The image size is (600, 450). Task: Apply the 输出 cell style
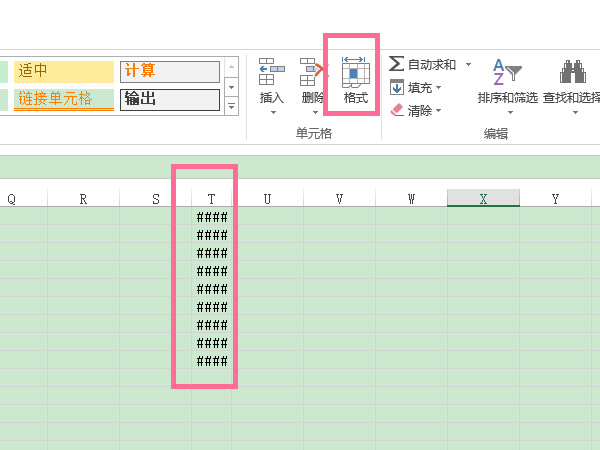(x=169, y=99)
